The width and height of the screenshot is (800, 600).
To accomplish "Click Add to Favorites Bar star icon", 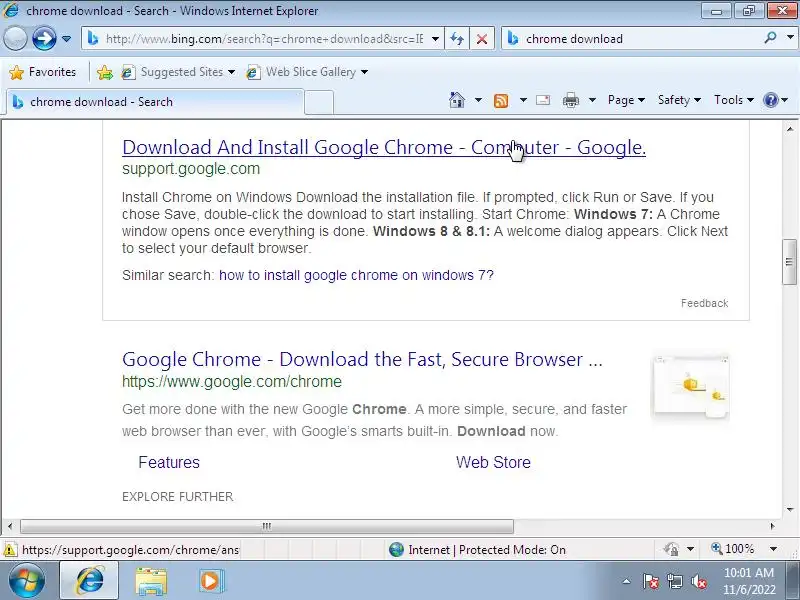I will pos(105,72).
